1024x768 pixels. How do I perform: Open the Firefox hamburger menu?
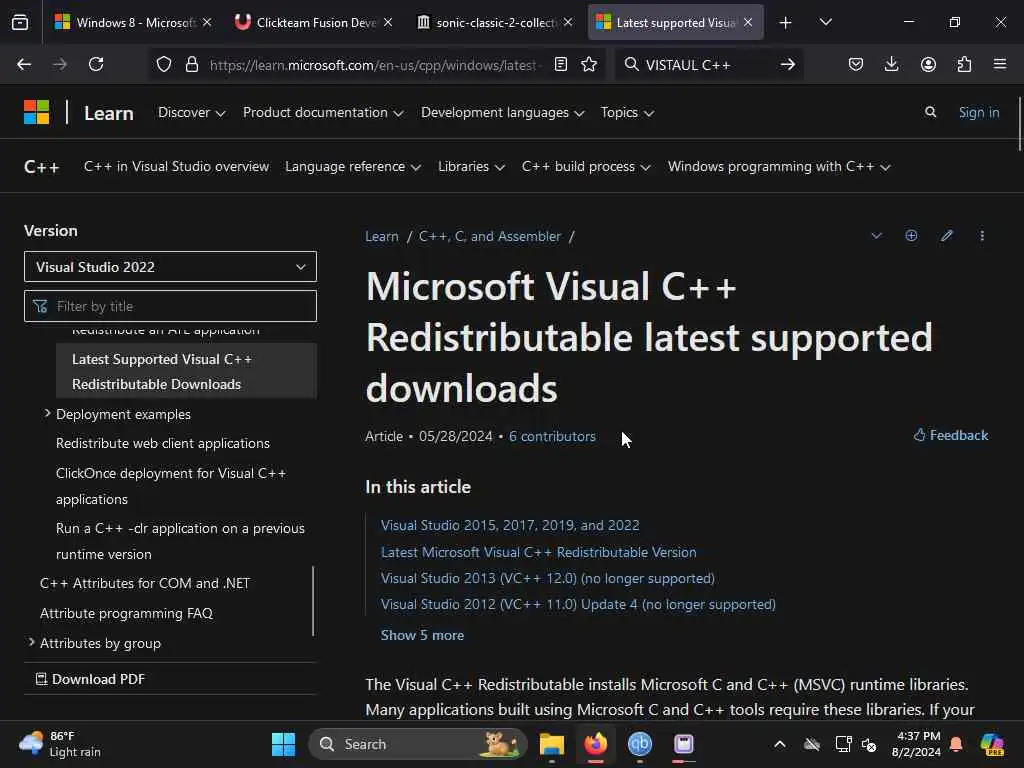coord(1000,64)
